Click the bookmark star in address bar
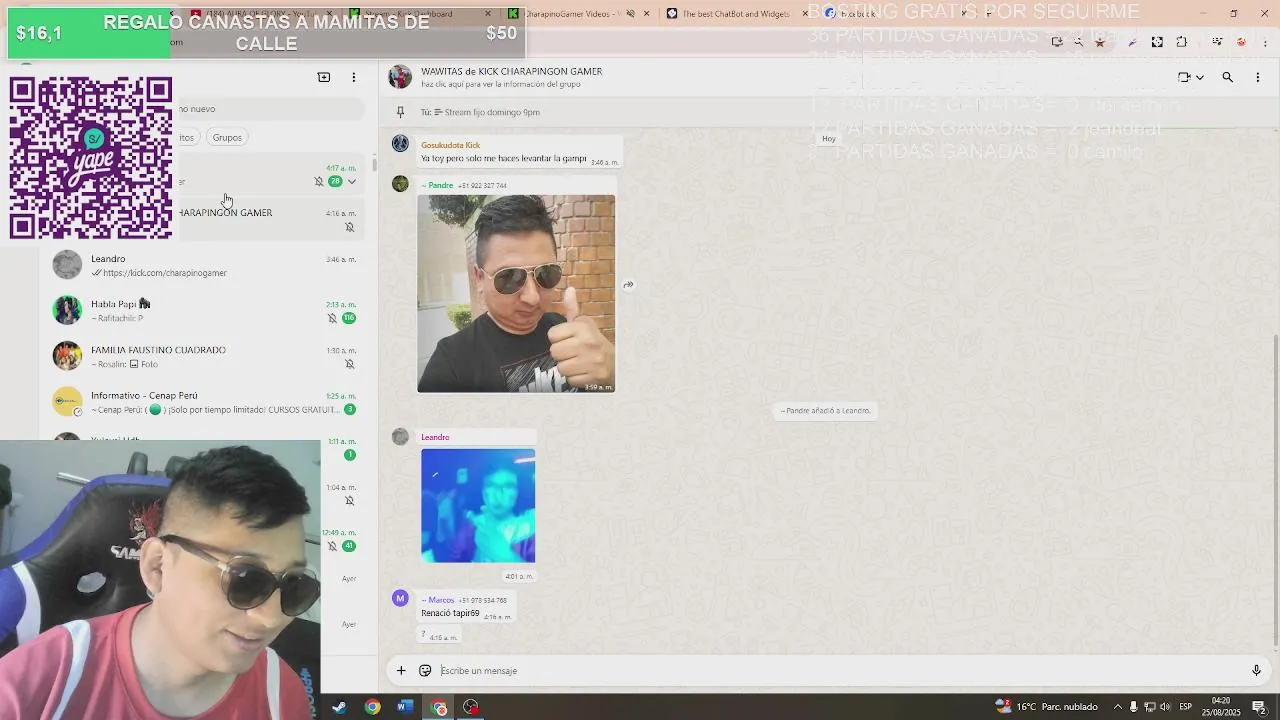The height and width of the screenshot is (720, 1280). 1100,42
